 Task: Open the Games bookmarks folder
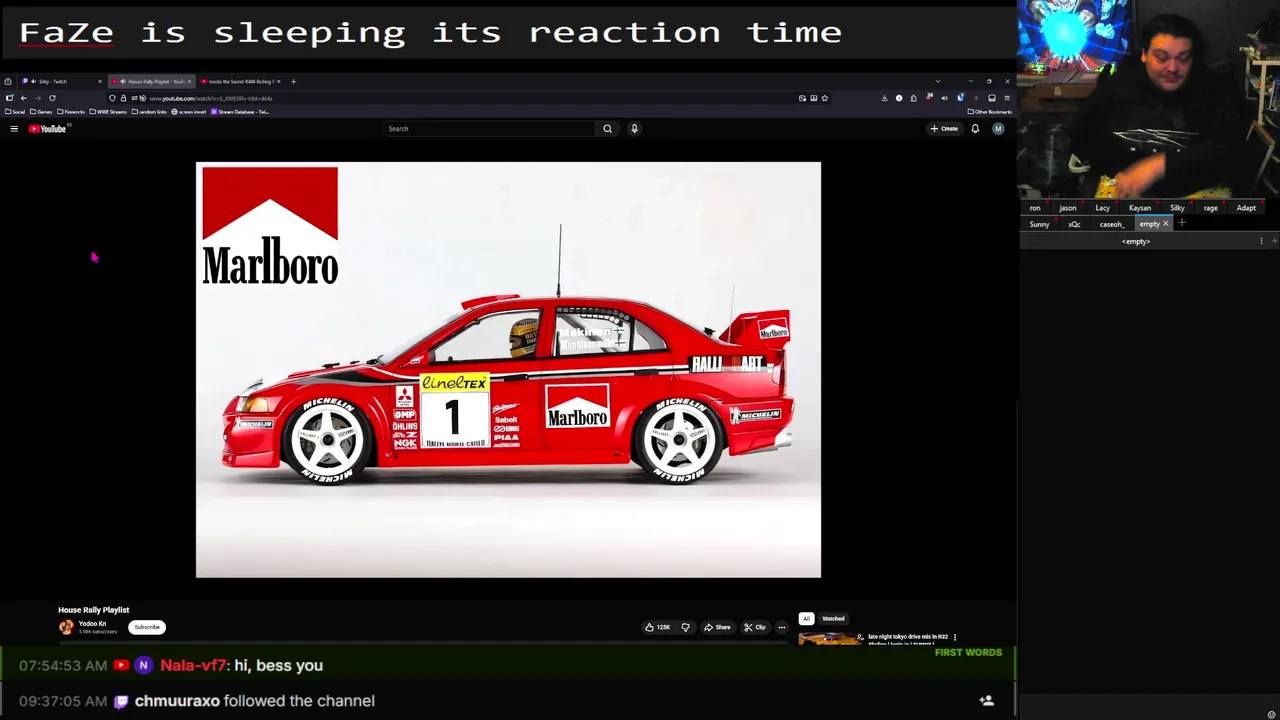(x=41, y=112)
